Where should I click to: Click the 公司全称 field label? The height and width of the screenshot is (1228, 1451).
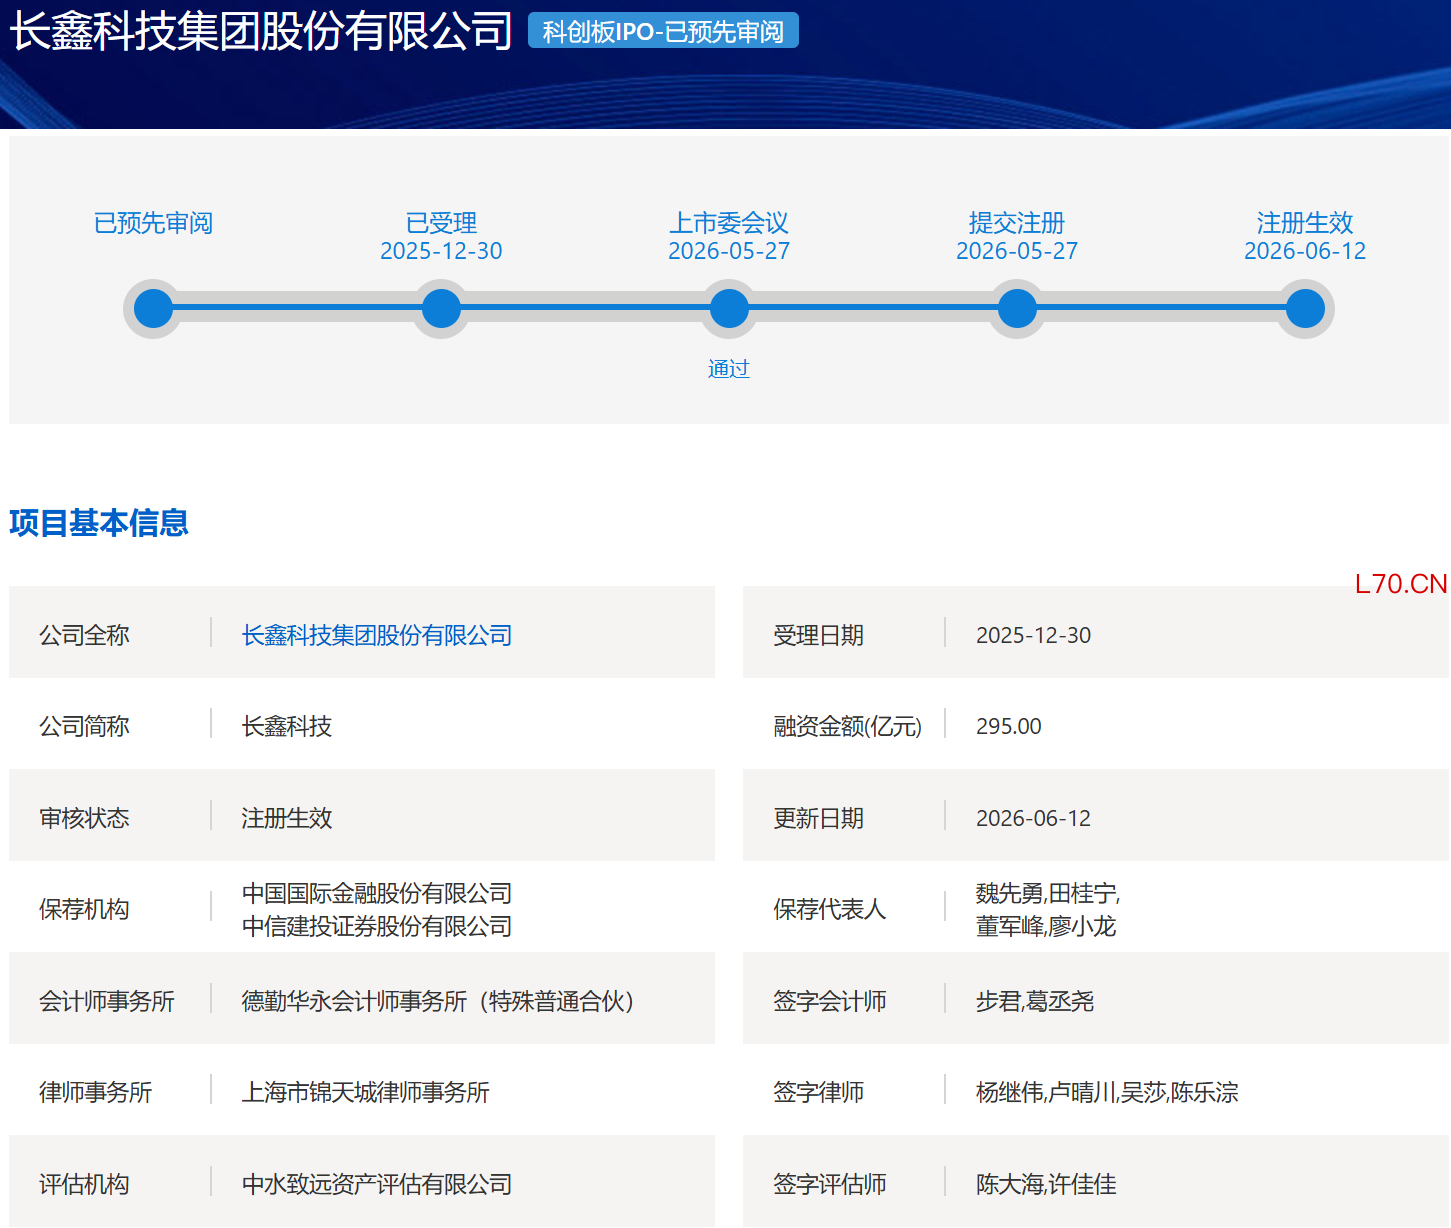point(84,635)
